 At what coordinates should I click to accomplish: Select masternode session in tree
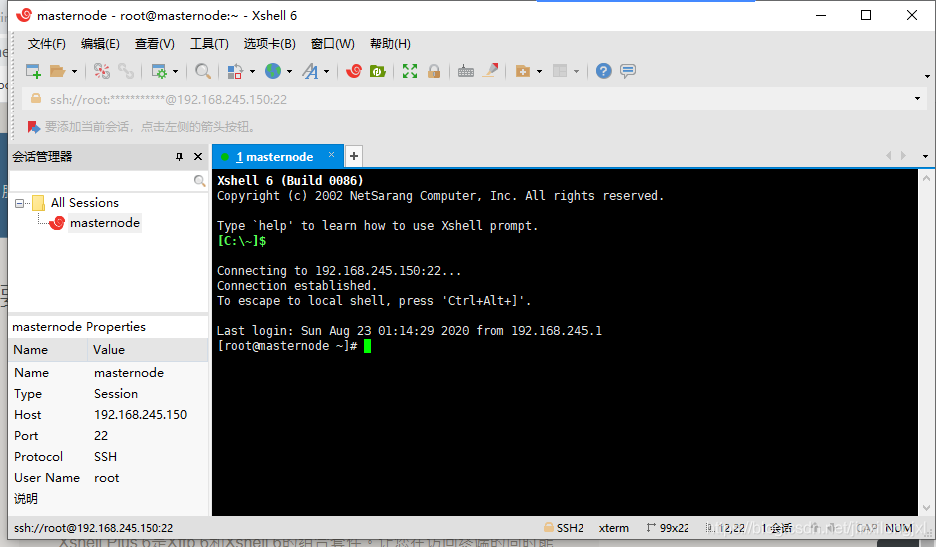pyautogui.click(x=104, y=223)
